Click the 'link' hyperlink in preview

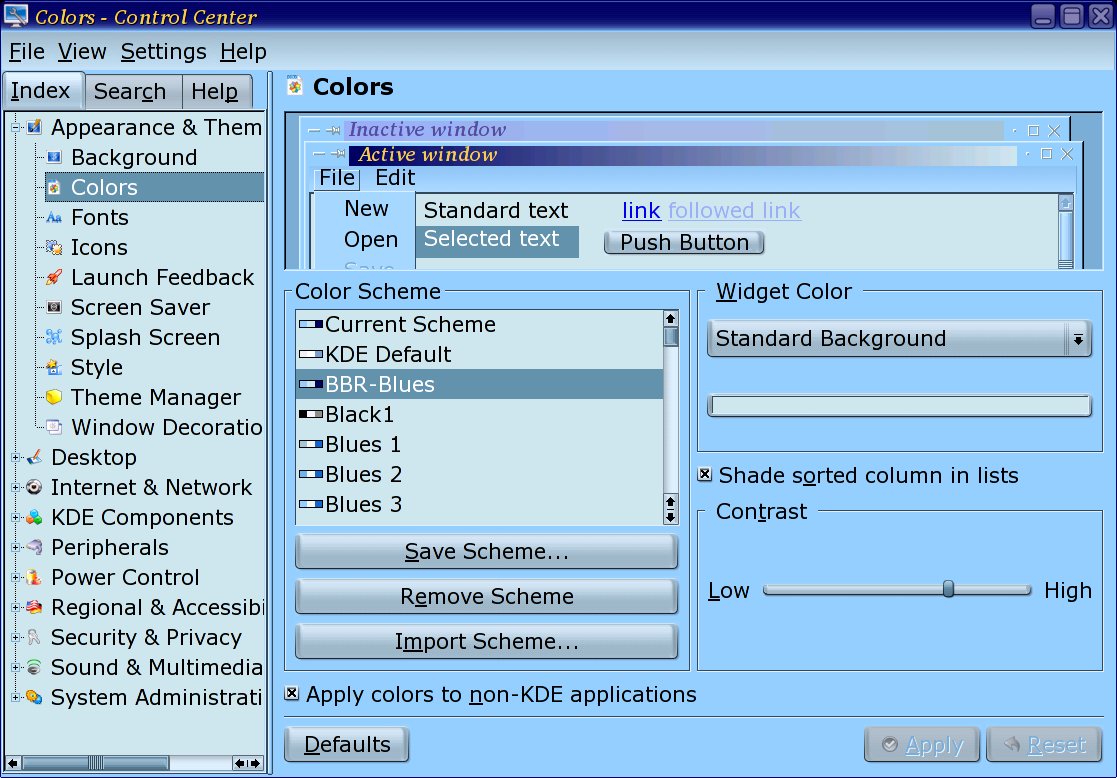641,211
